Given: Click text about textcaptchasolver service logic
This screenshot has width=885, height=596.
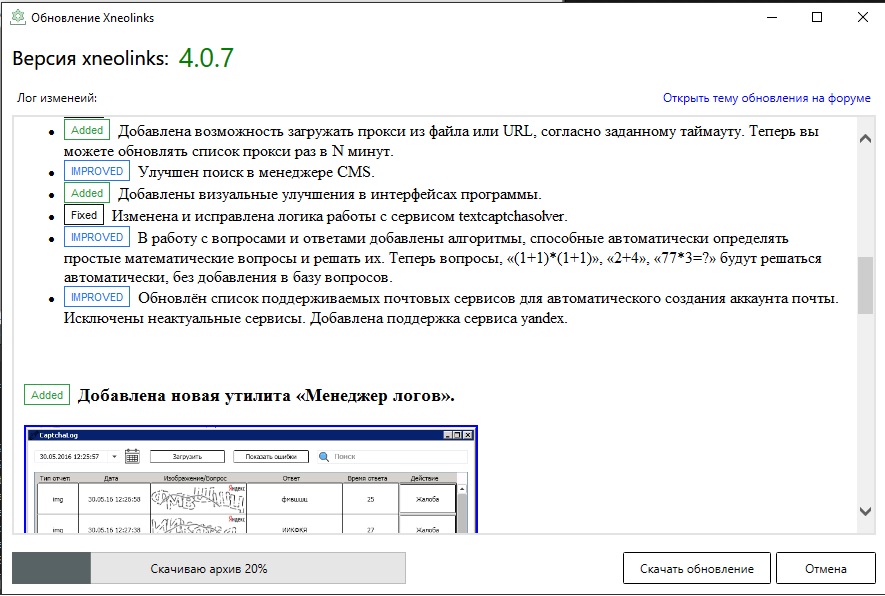Looking at the screenshot, I should pyautogui.click(x=339, y=216).
